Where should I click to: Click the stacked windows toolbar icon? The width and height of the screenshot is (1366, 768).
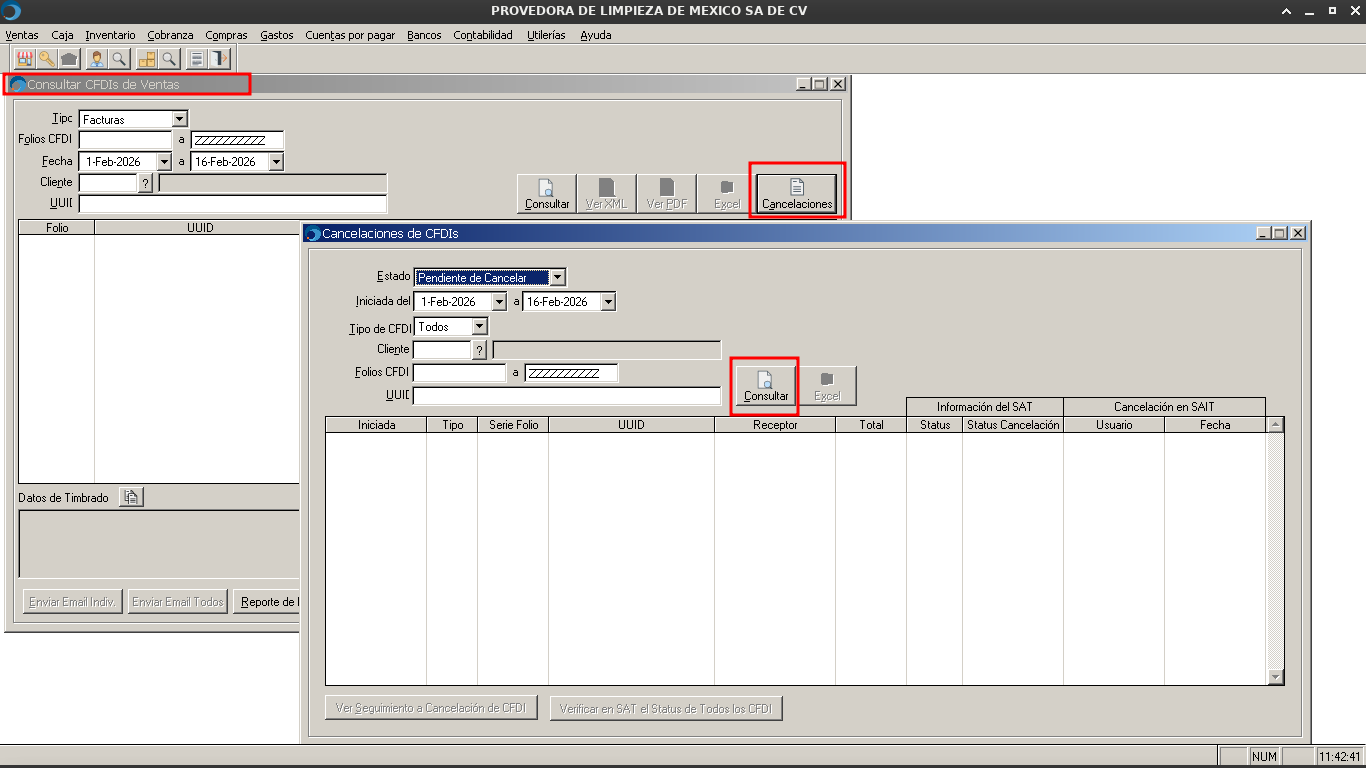click(x=197, y=58)
